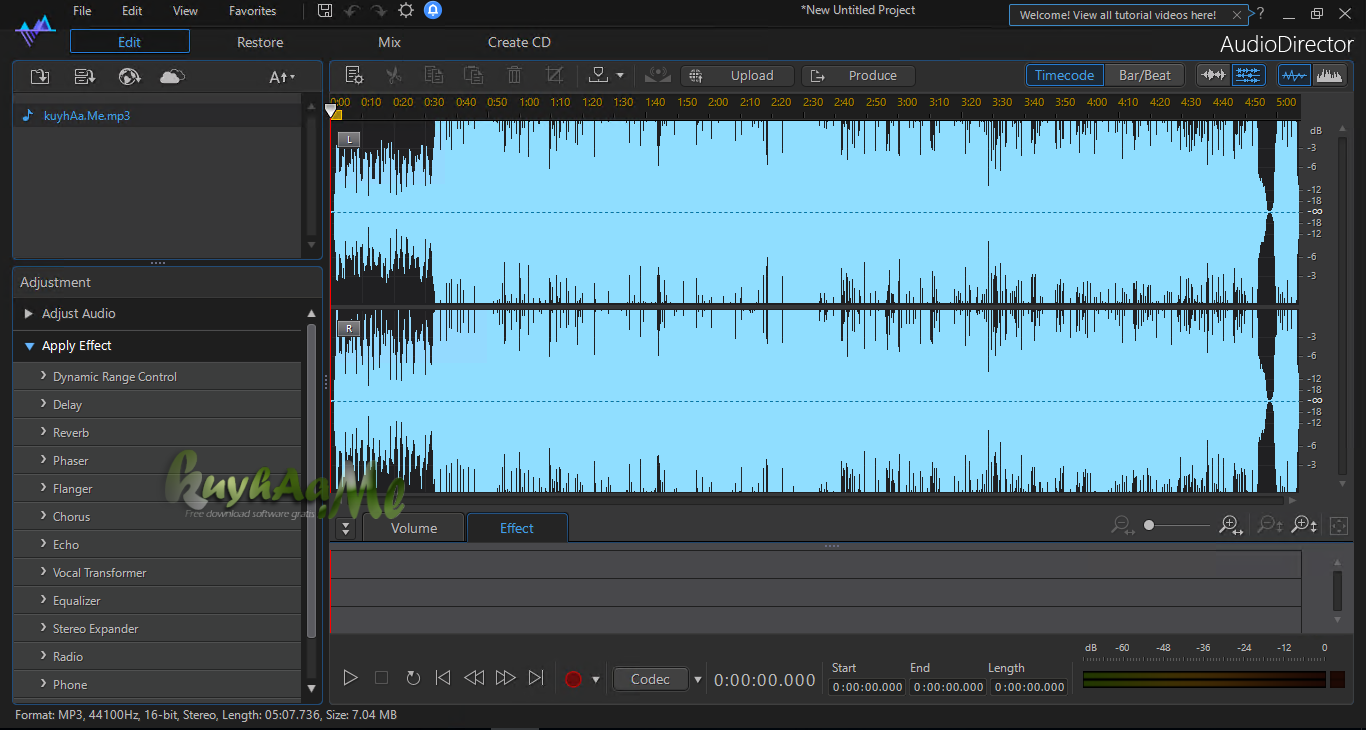Click the surround sound panner icon
1366x730 pixels.
657,75
